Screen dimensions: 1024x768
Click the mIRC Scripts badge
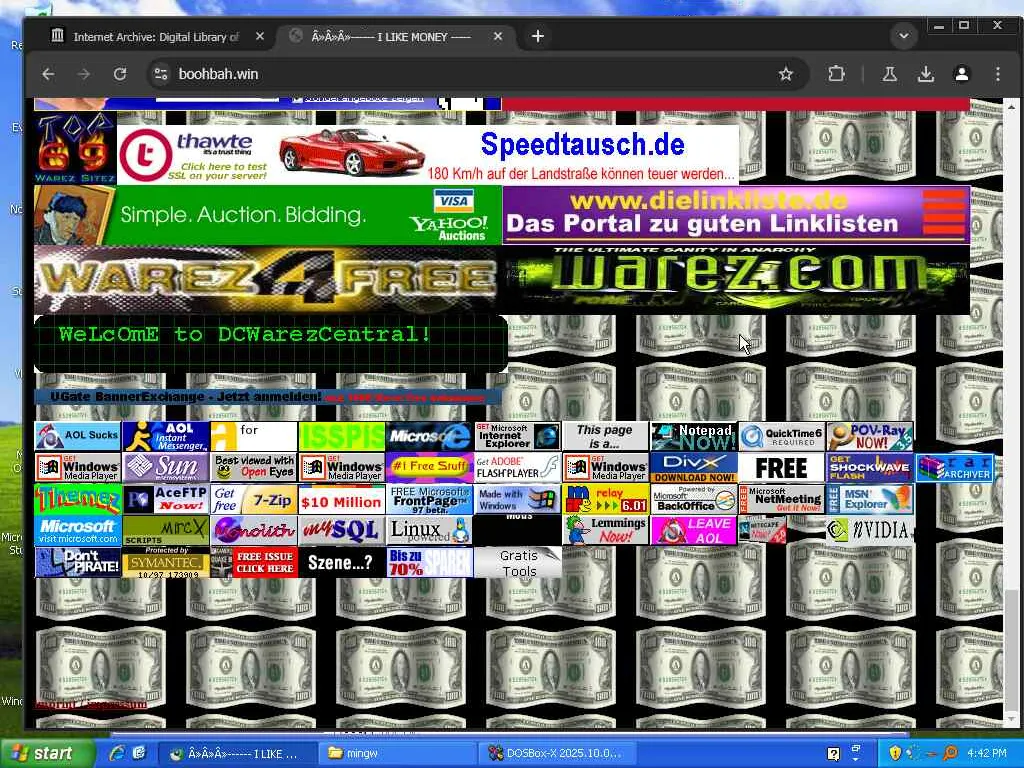tap(166, 531)
